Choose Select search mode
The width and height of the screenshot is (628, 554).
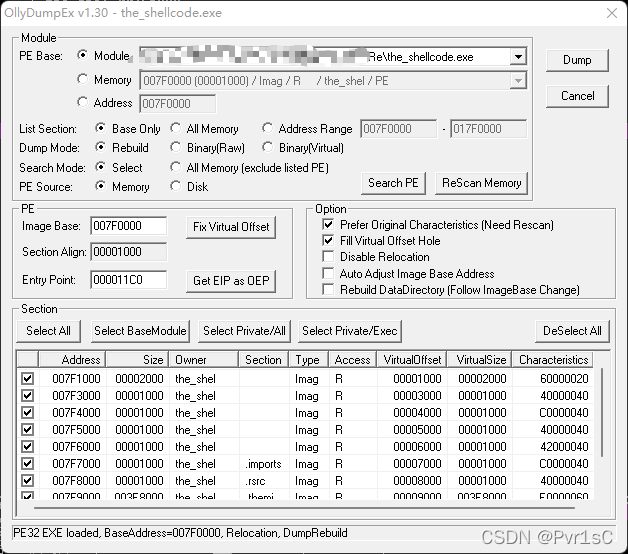pyautogui.click(x=101, y=167)
